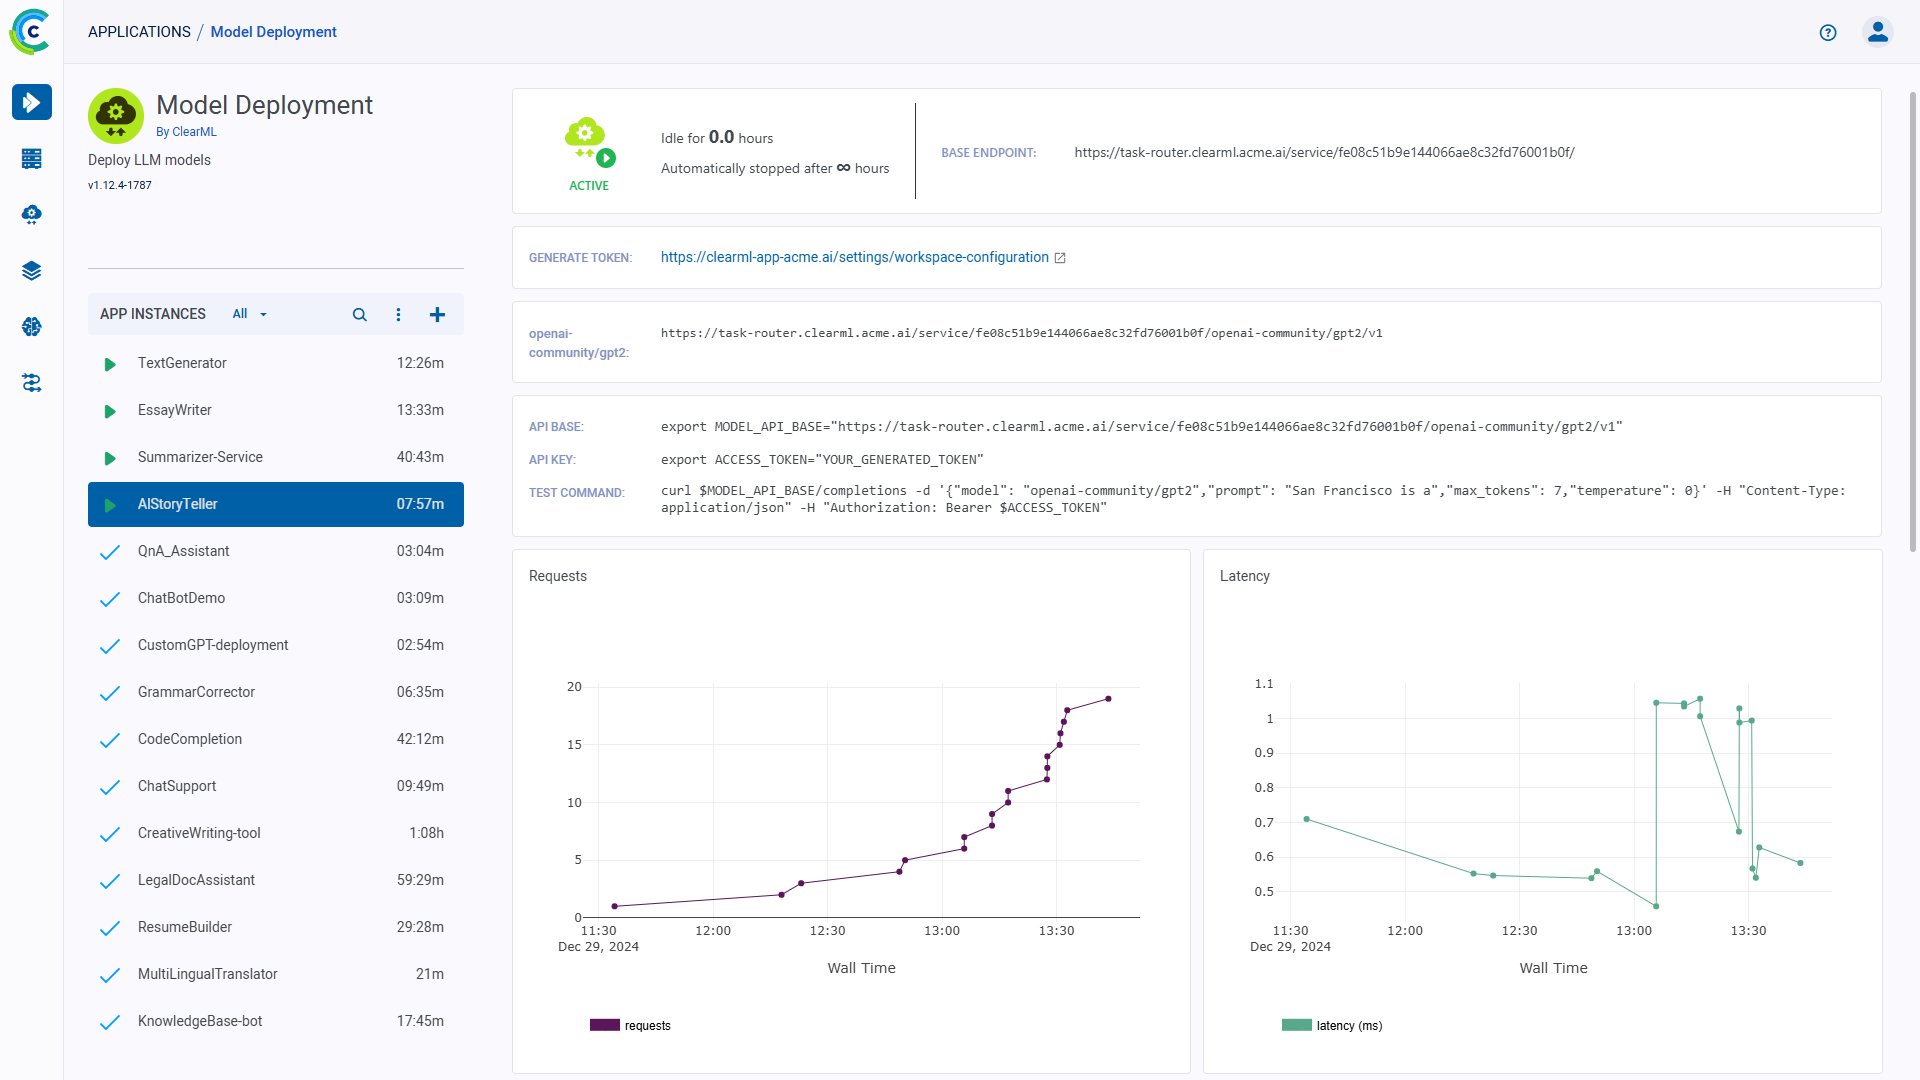
Task: Click the checkmark beside QnA_Assistant
Action: pyautogui.click(x=110, y=552)
